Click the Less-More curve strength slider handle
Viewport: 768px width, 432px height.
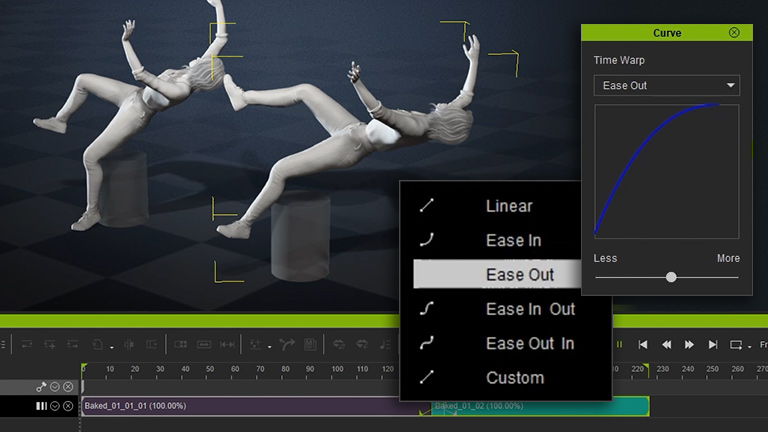click(x=671, y=277)
